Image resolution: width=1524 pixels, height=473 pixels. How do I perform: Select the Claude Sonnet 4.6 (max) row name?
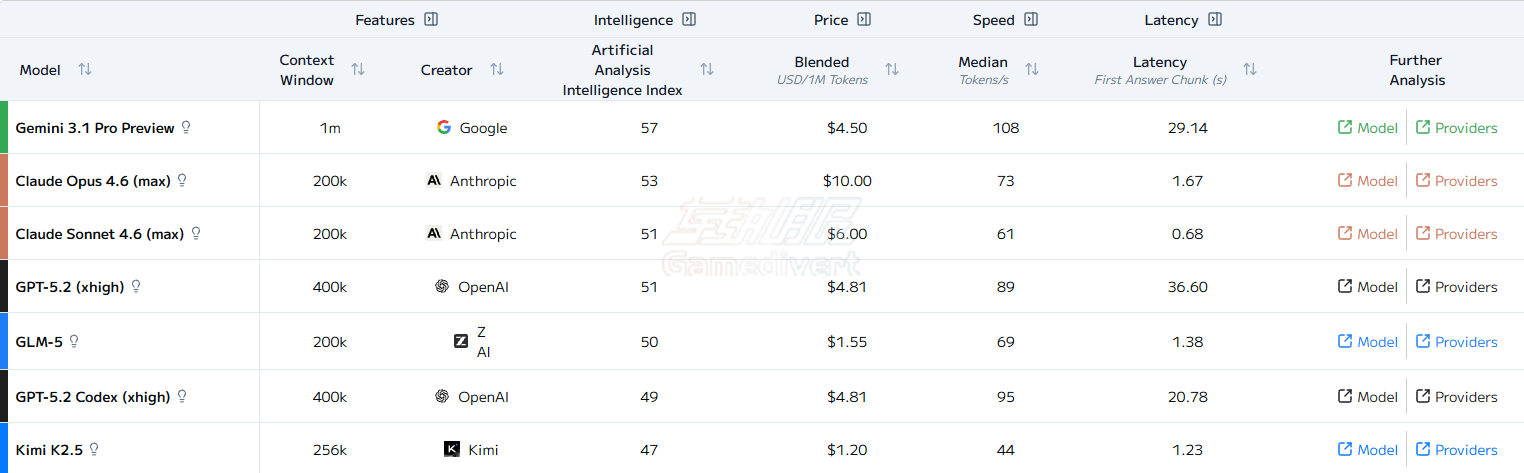(100, 234)
